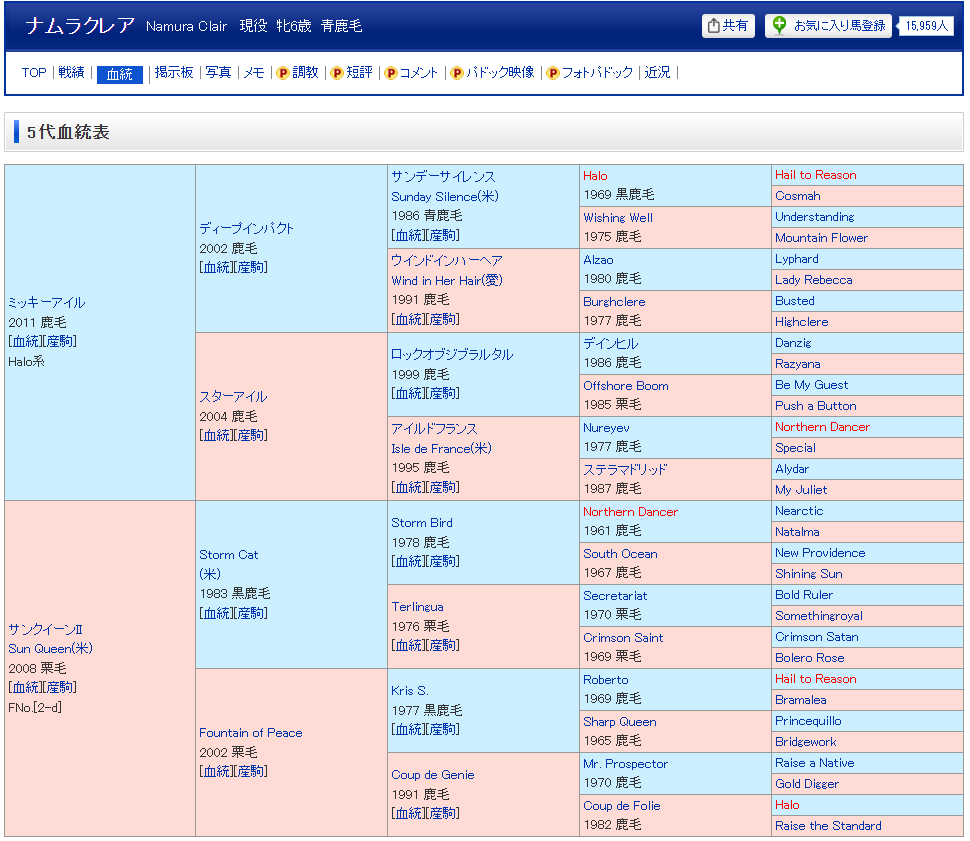Go to the TOP tab
This screenshot has height=841, width=970.
pyautogui.click(x=34, y=73)
